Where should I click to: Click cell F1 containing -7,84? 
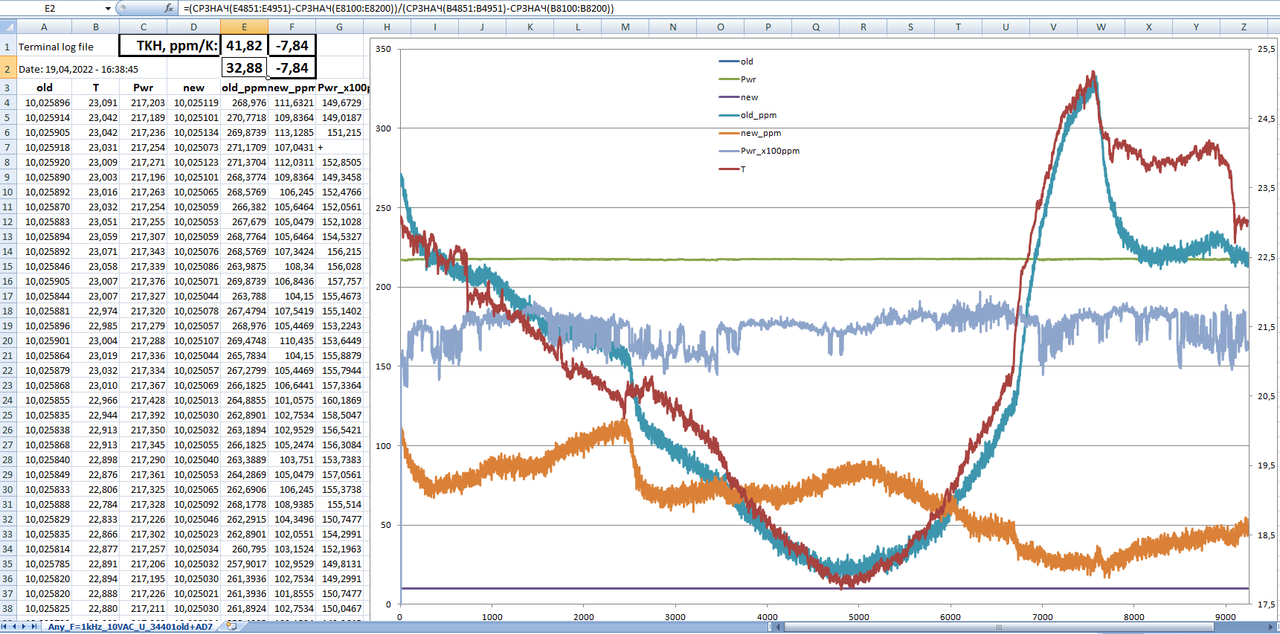coord(293,46)
